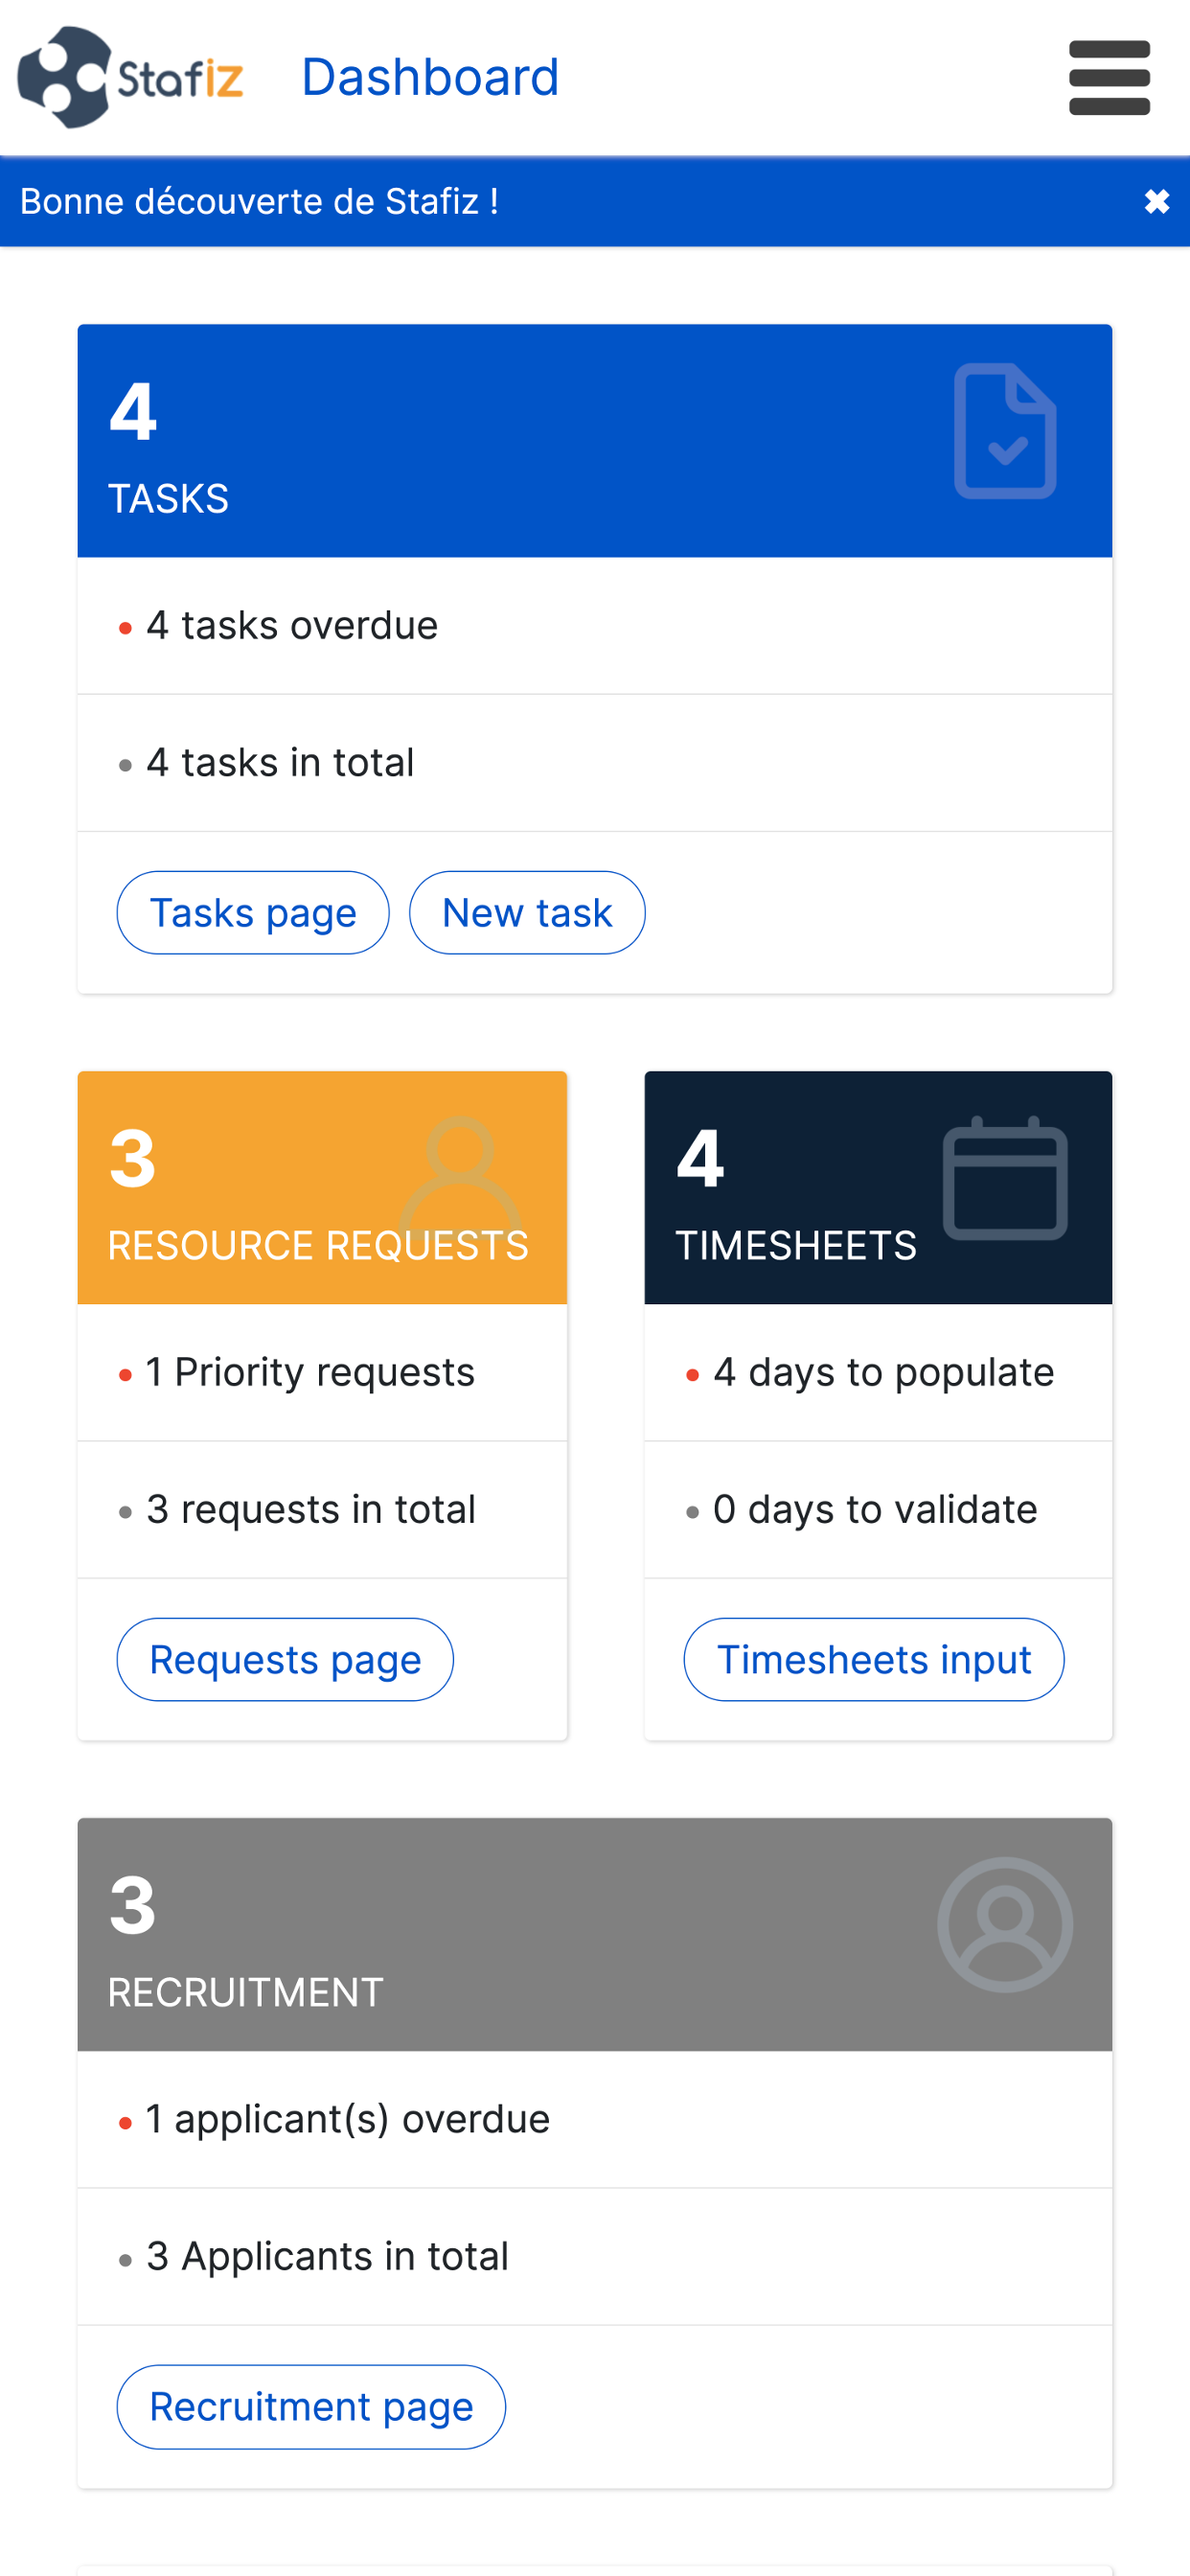1190x2576 pixels.
Task: Select the '3 requests in total' row
Action: coord(322,1510)
